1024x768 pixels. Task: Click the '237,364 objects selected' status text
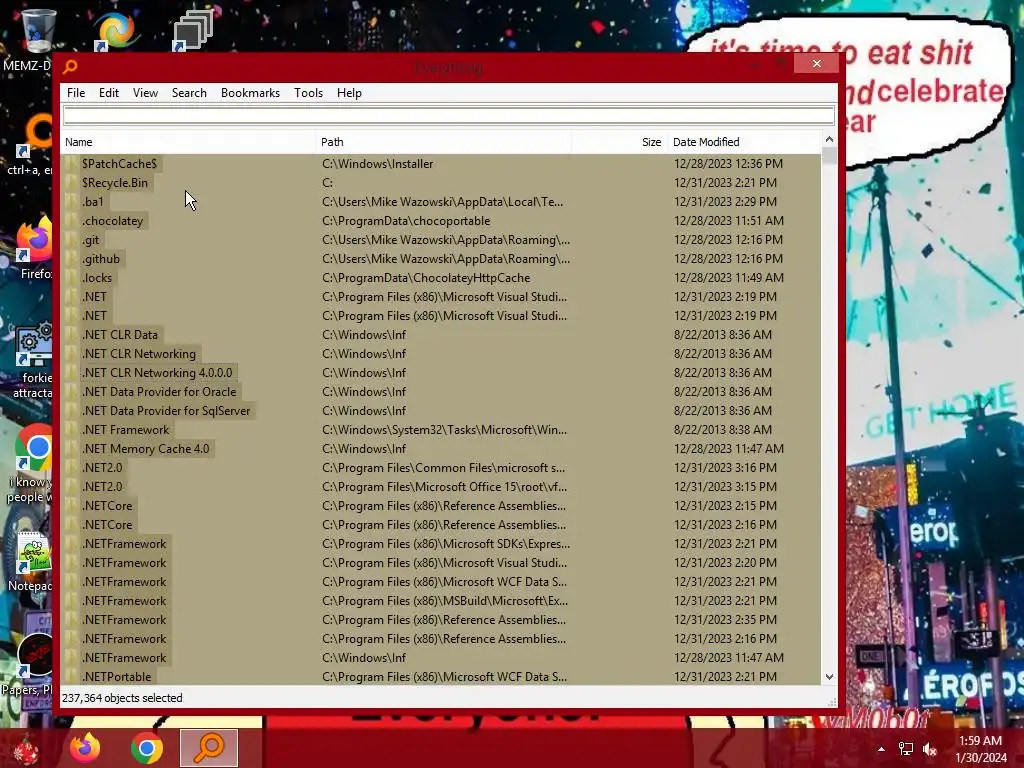pos(122,698)
